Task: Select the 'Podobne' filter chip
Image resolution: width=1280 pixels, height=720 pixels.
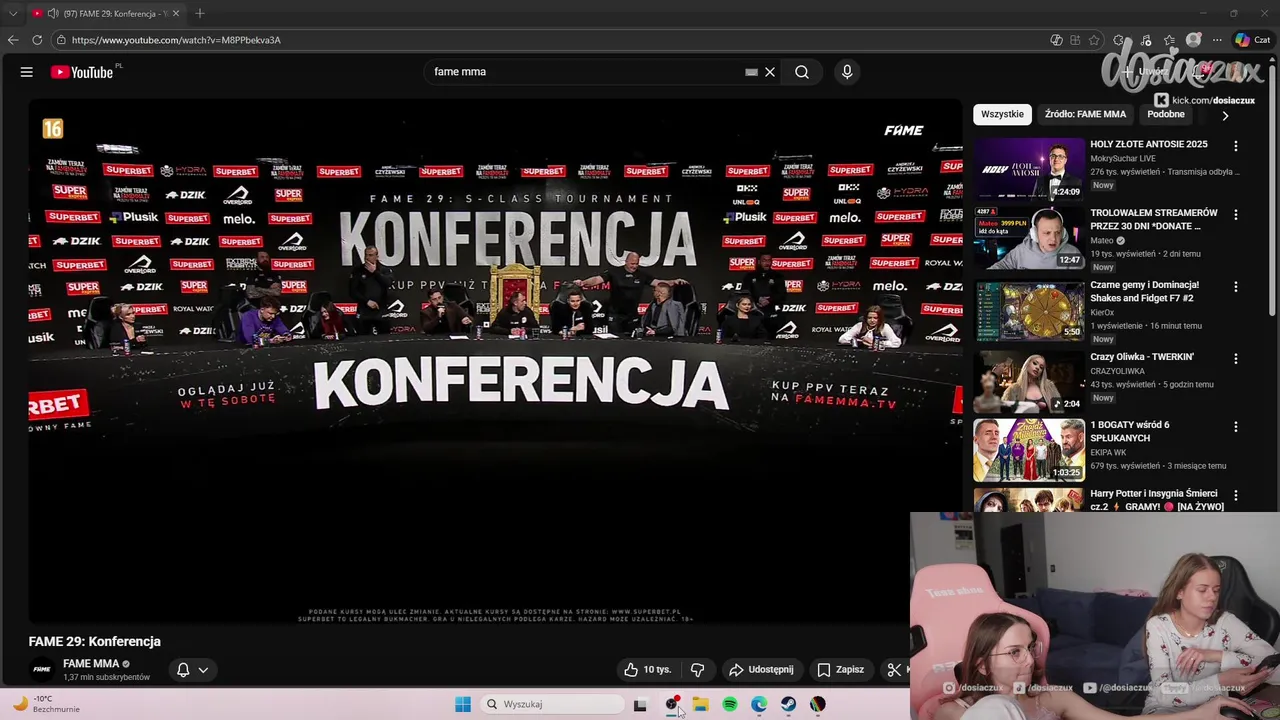Action: pos(1166,114)
